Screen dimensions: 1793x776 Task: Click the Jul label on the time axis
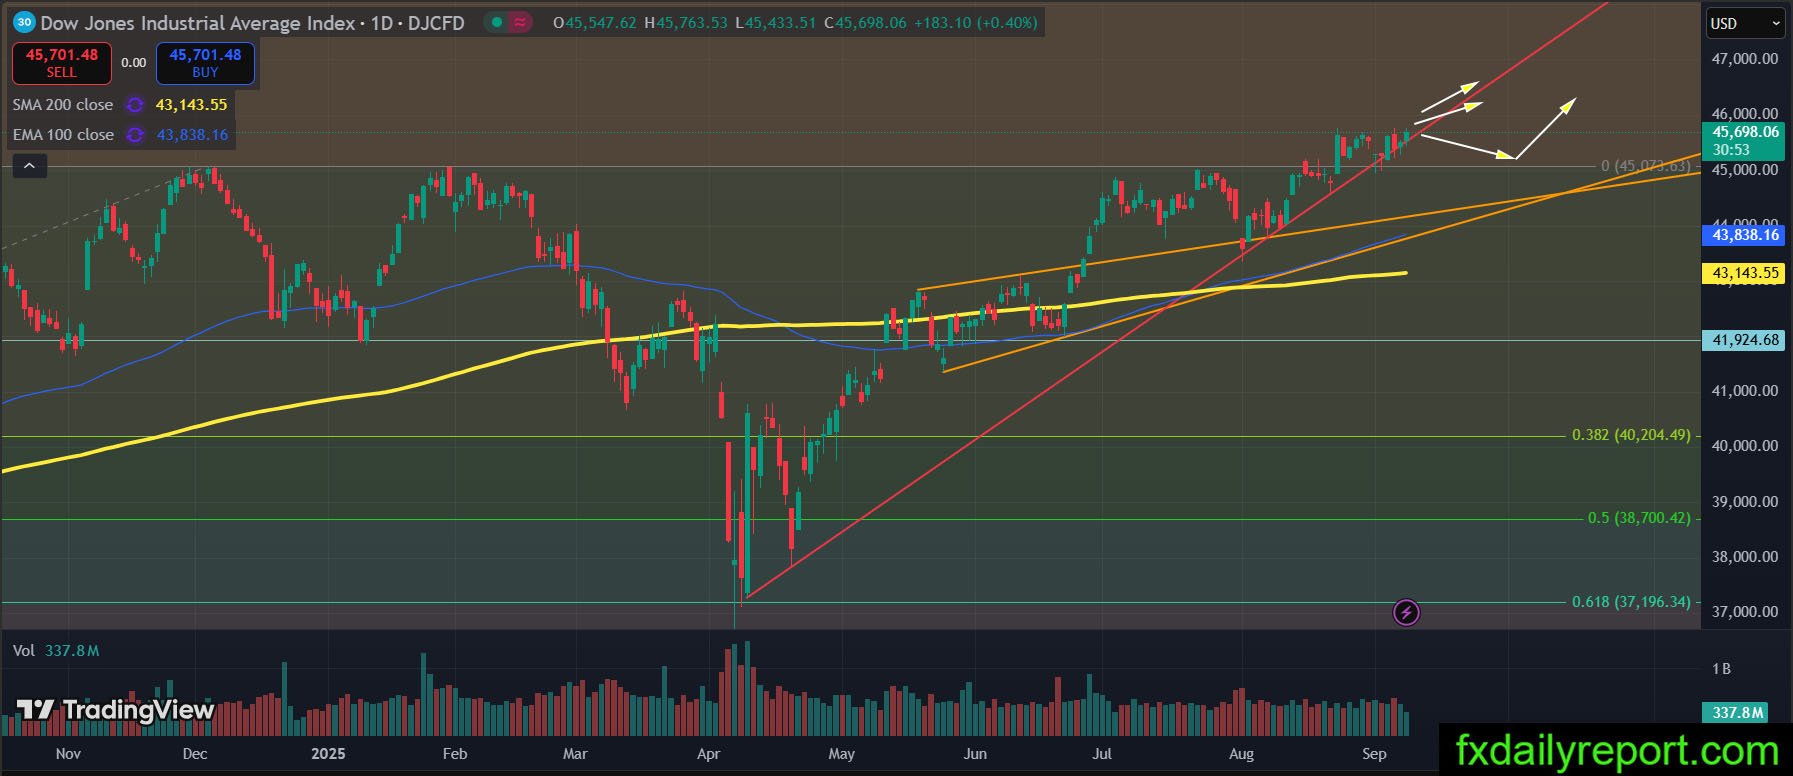coord(1102,754)
